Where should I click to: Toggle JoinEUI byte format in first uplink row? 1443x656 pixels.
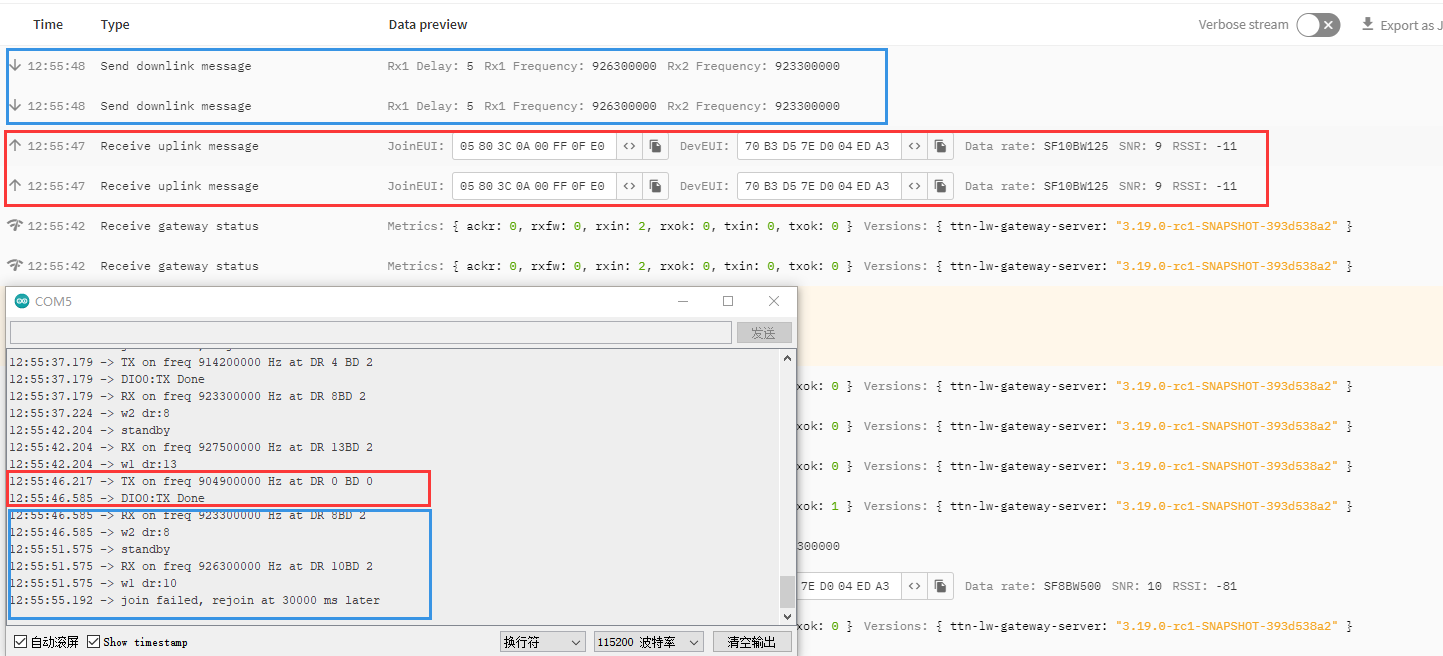point(629,146)
